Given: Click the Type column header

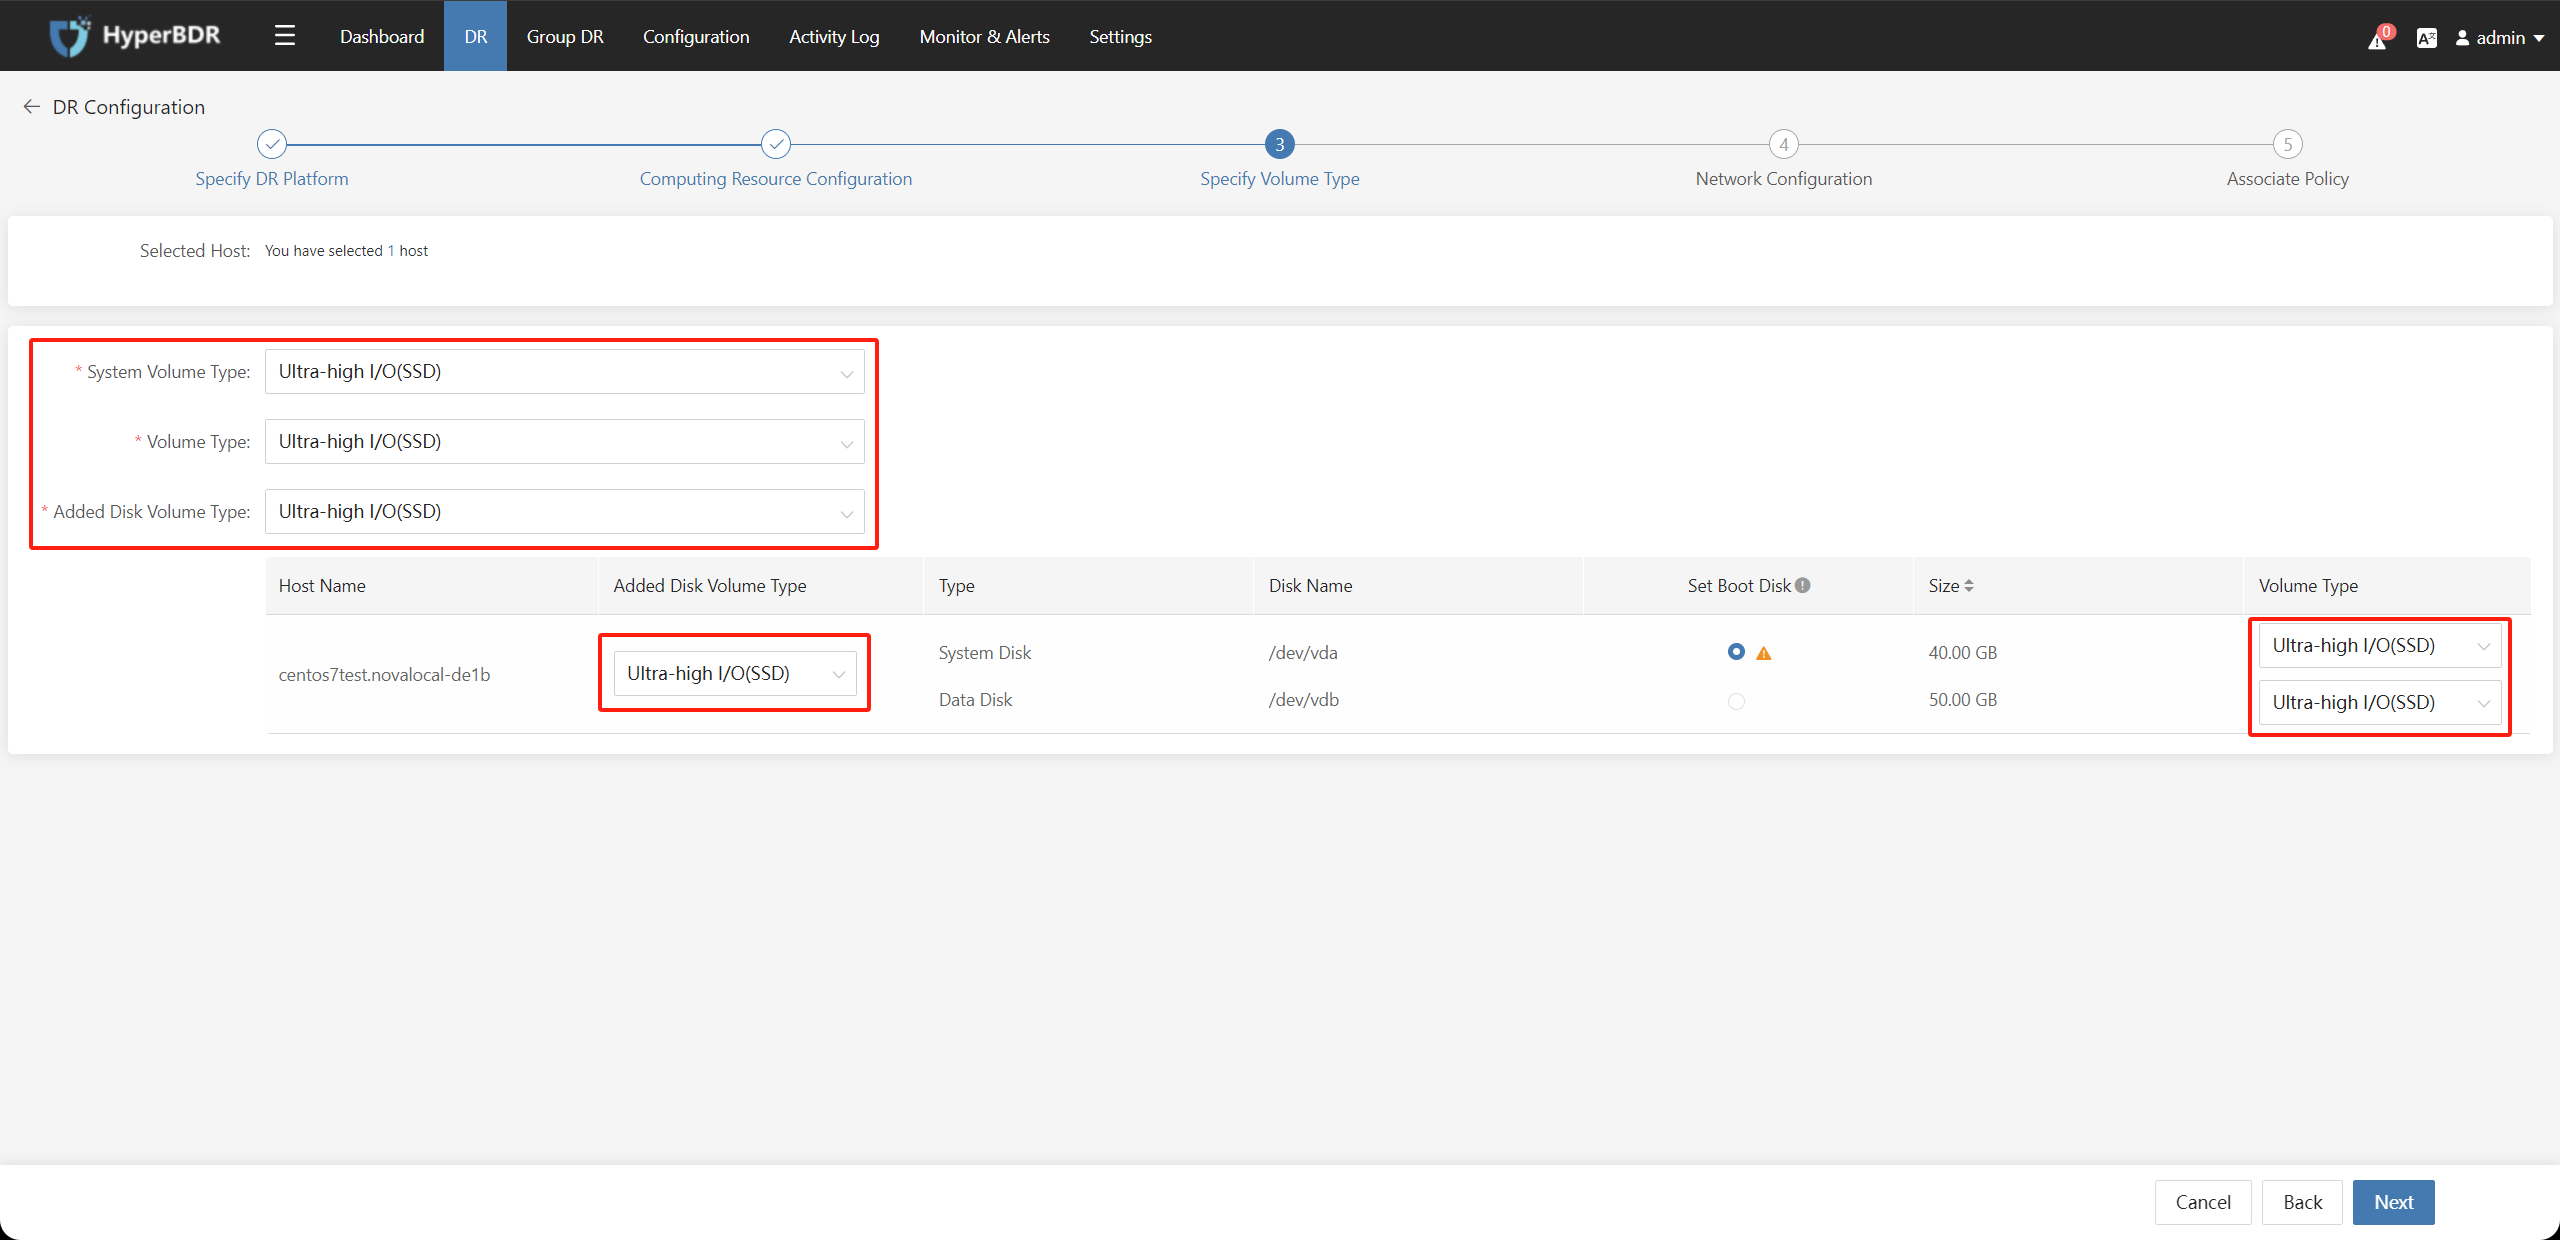Looking at the screenshot, I should tap(956, 586).
